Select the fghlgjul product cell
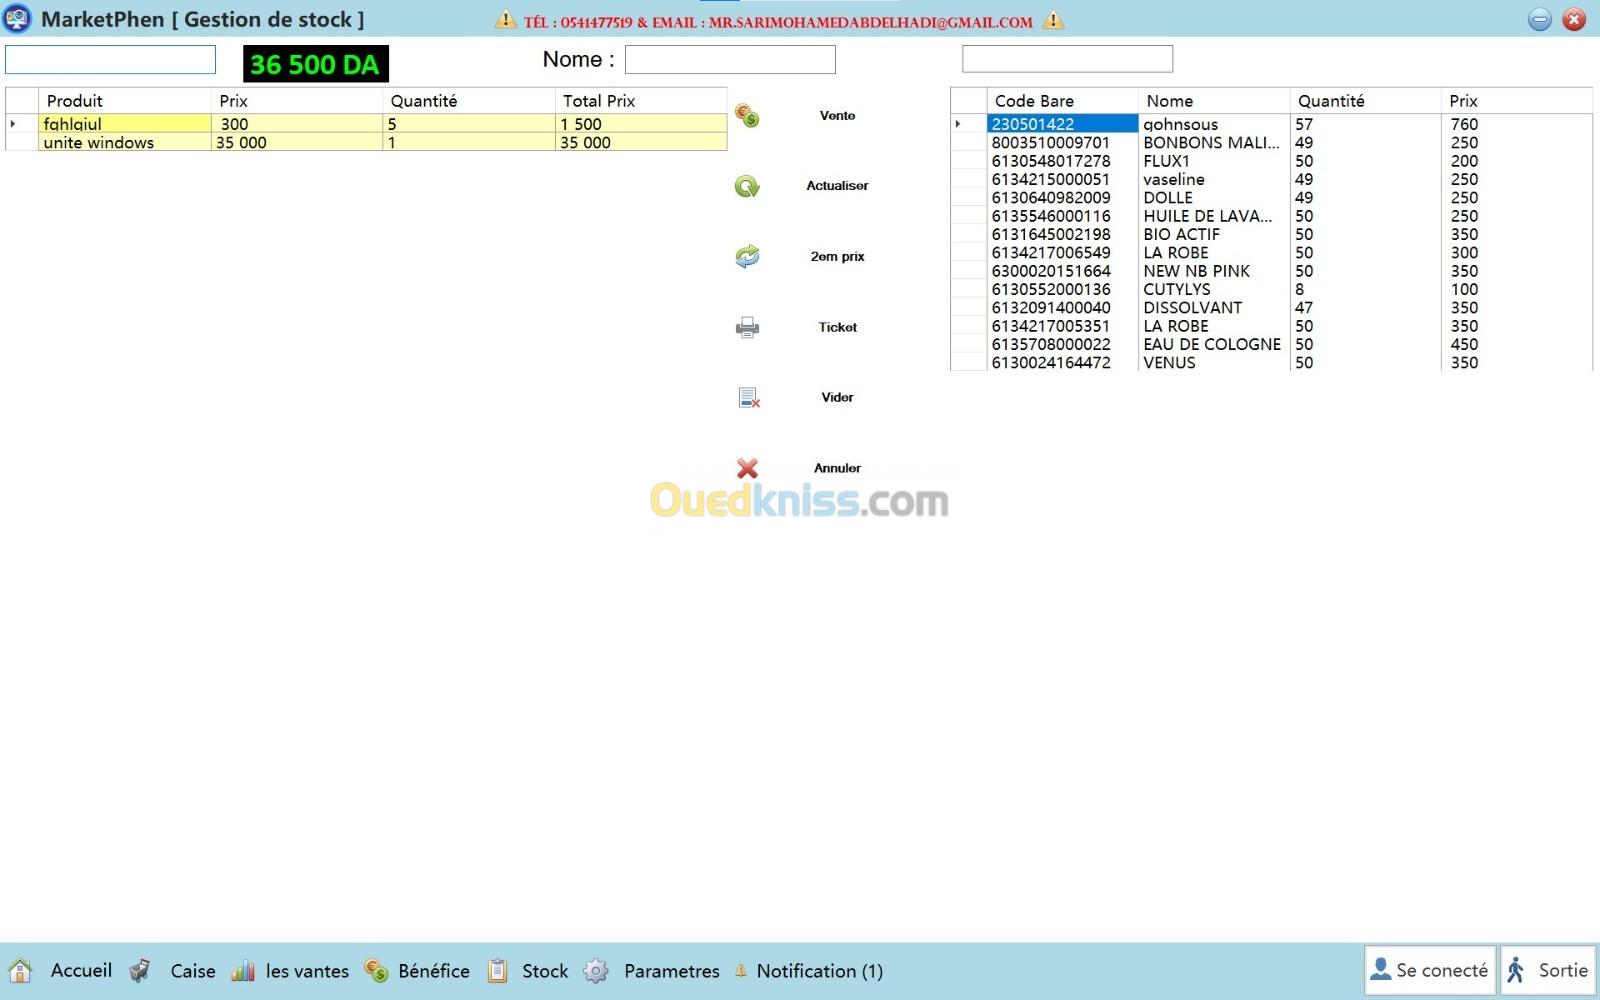Image resolution: width=1600 pixels, height=1000 pixels. point(125,124)
